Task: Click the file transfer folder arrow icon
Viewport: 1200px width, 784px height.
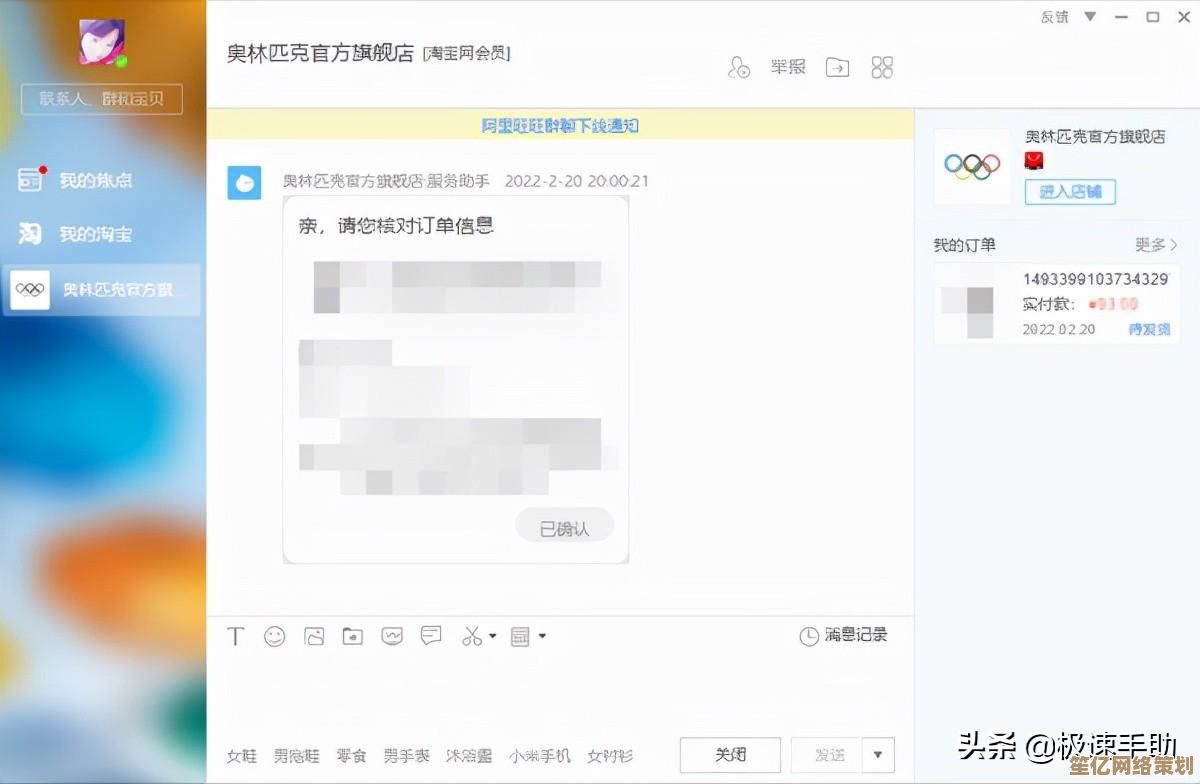Action: (x=837, y=67)
